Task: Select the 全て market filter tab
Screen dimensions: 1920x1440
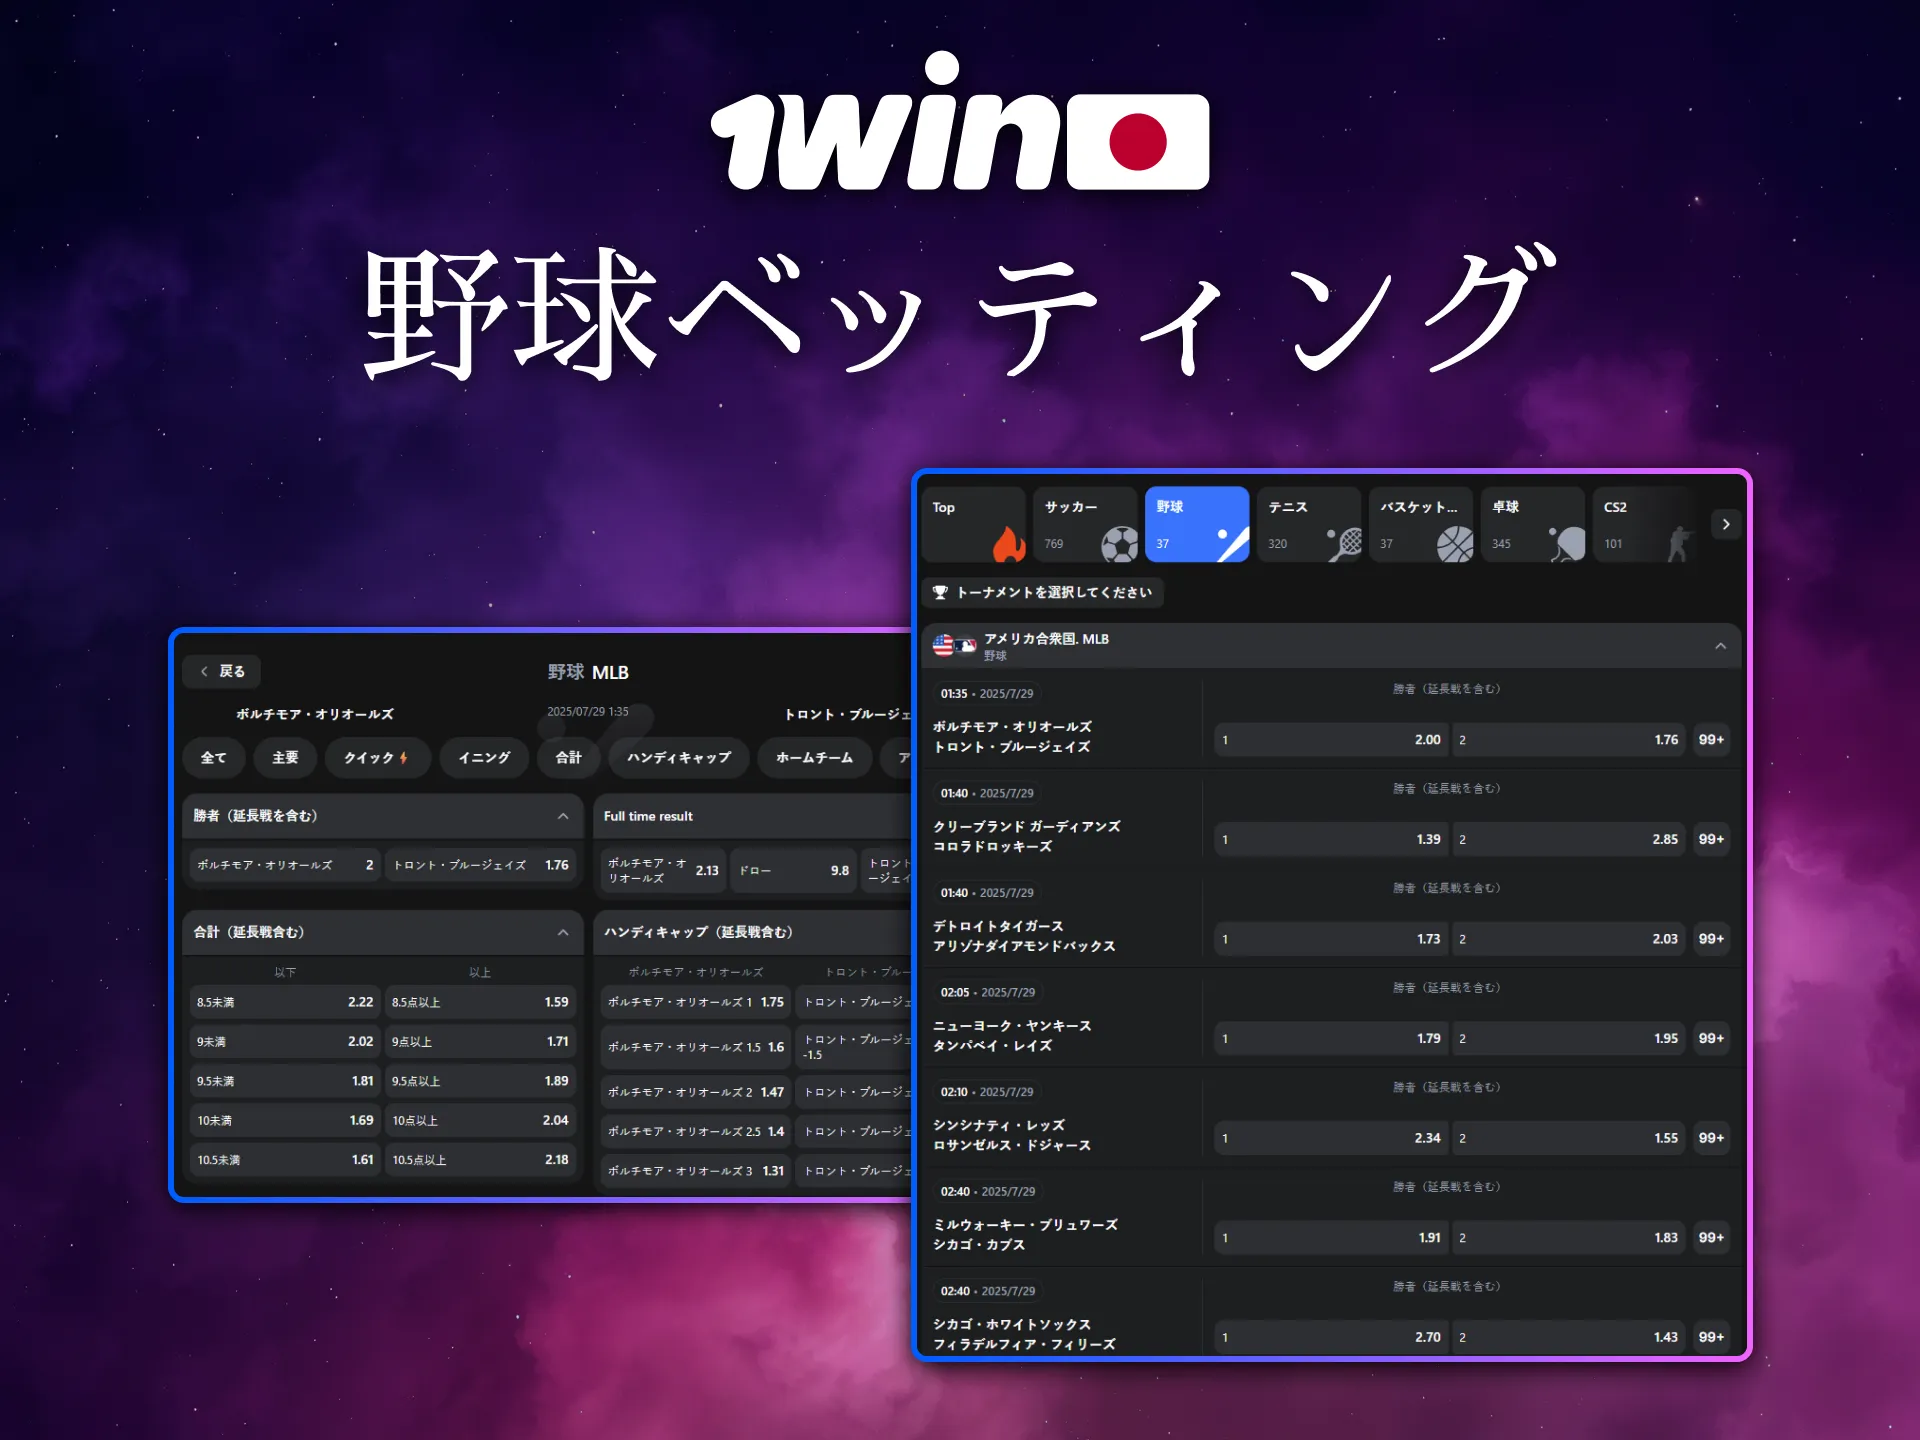Action: 213,758
